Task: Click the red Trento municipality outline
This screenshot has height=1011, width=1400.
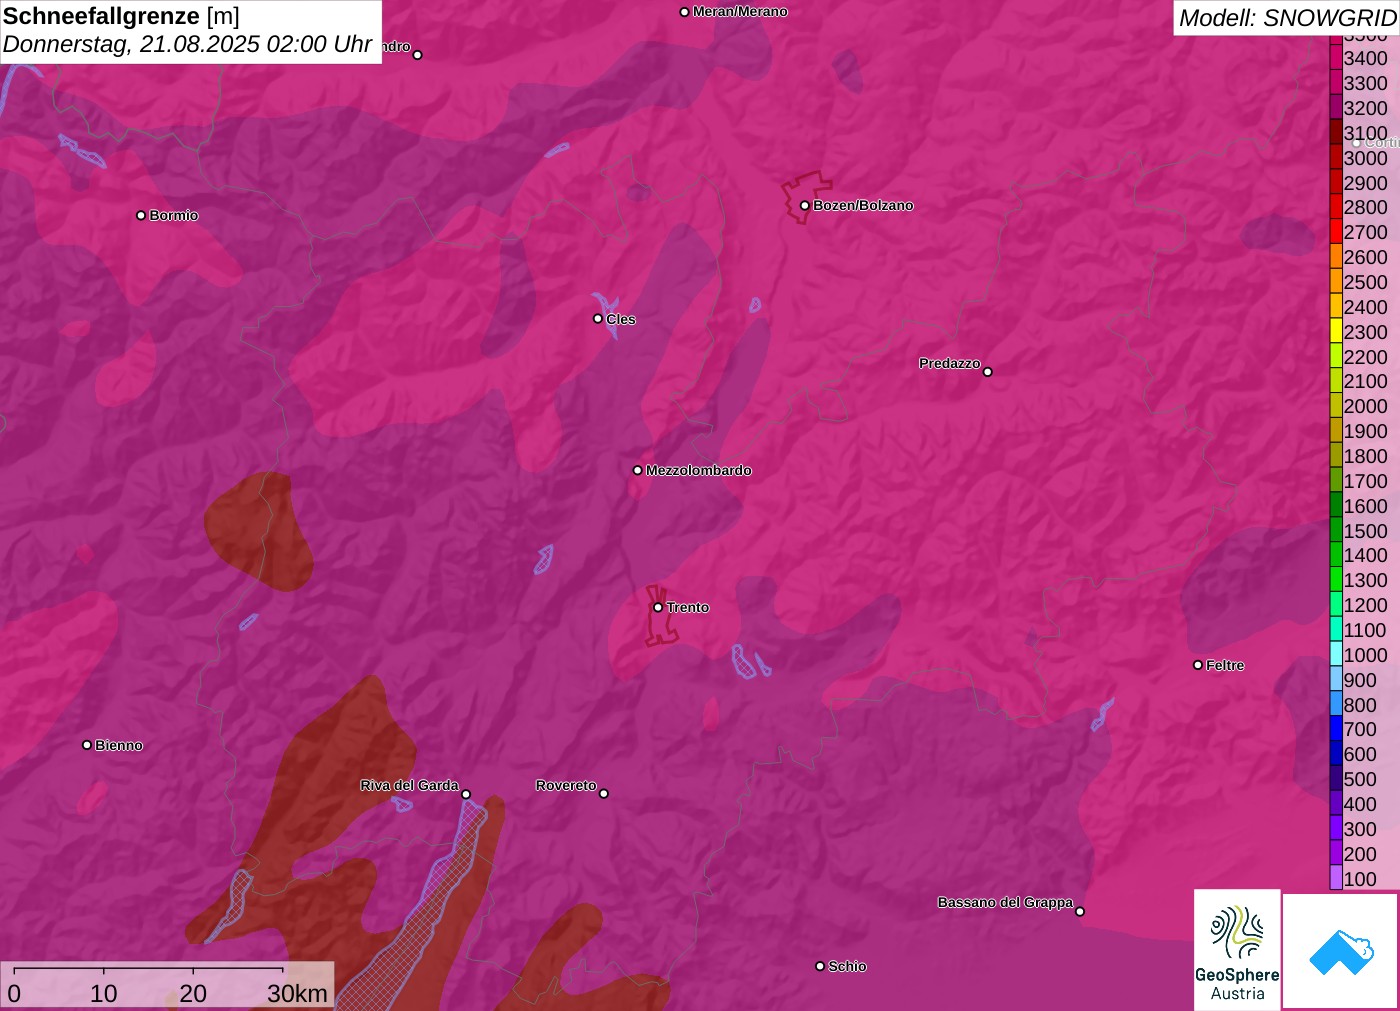Action: click(x=660, y=616)
